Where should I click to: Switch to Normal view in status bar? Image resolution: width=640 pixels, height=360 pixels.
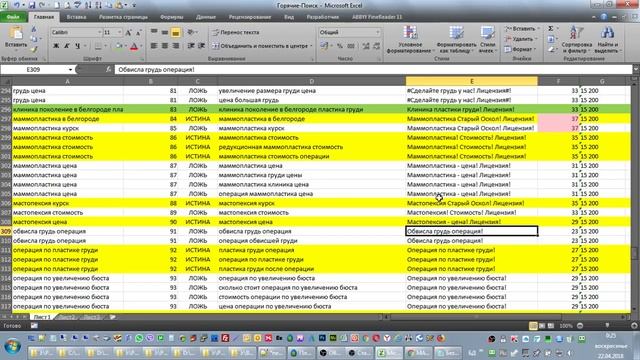tap(533, 326)
